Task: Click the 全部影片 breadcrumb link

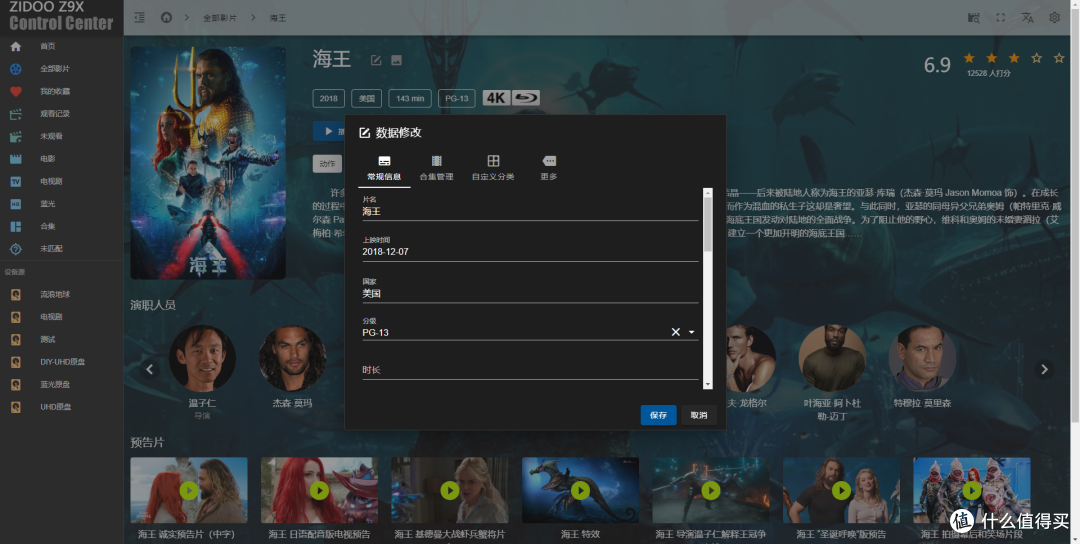Action: [220, 19]
